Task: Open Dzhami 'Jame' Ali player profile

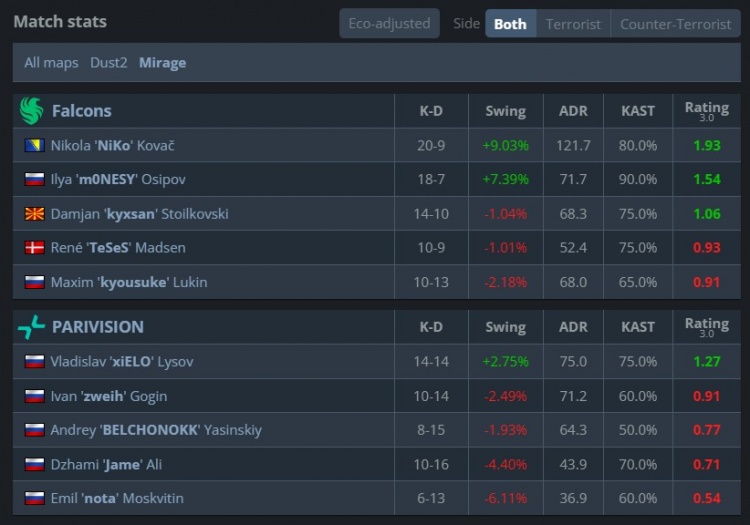Action: [x=100, y=464]
